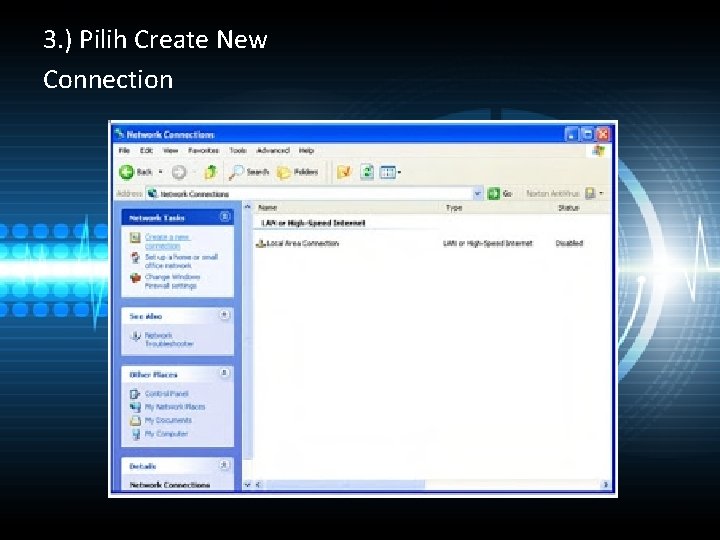Maximize the Network Connections window
Image resolution: width=720 pixels, height=540 pixels.
click(x=587, y=134)
